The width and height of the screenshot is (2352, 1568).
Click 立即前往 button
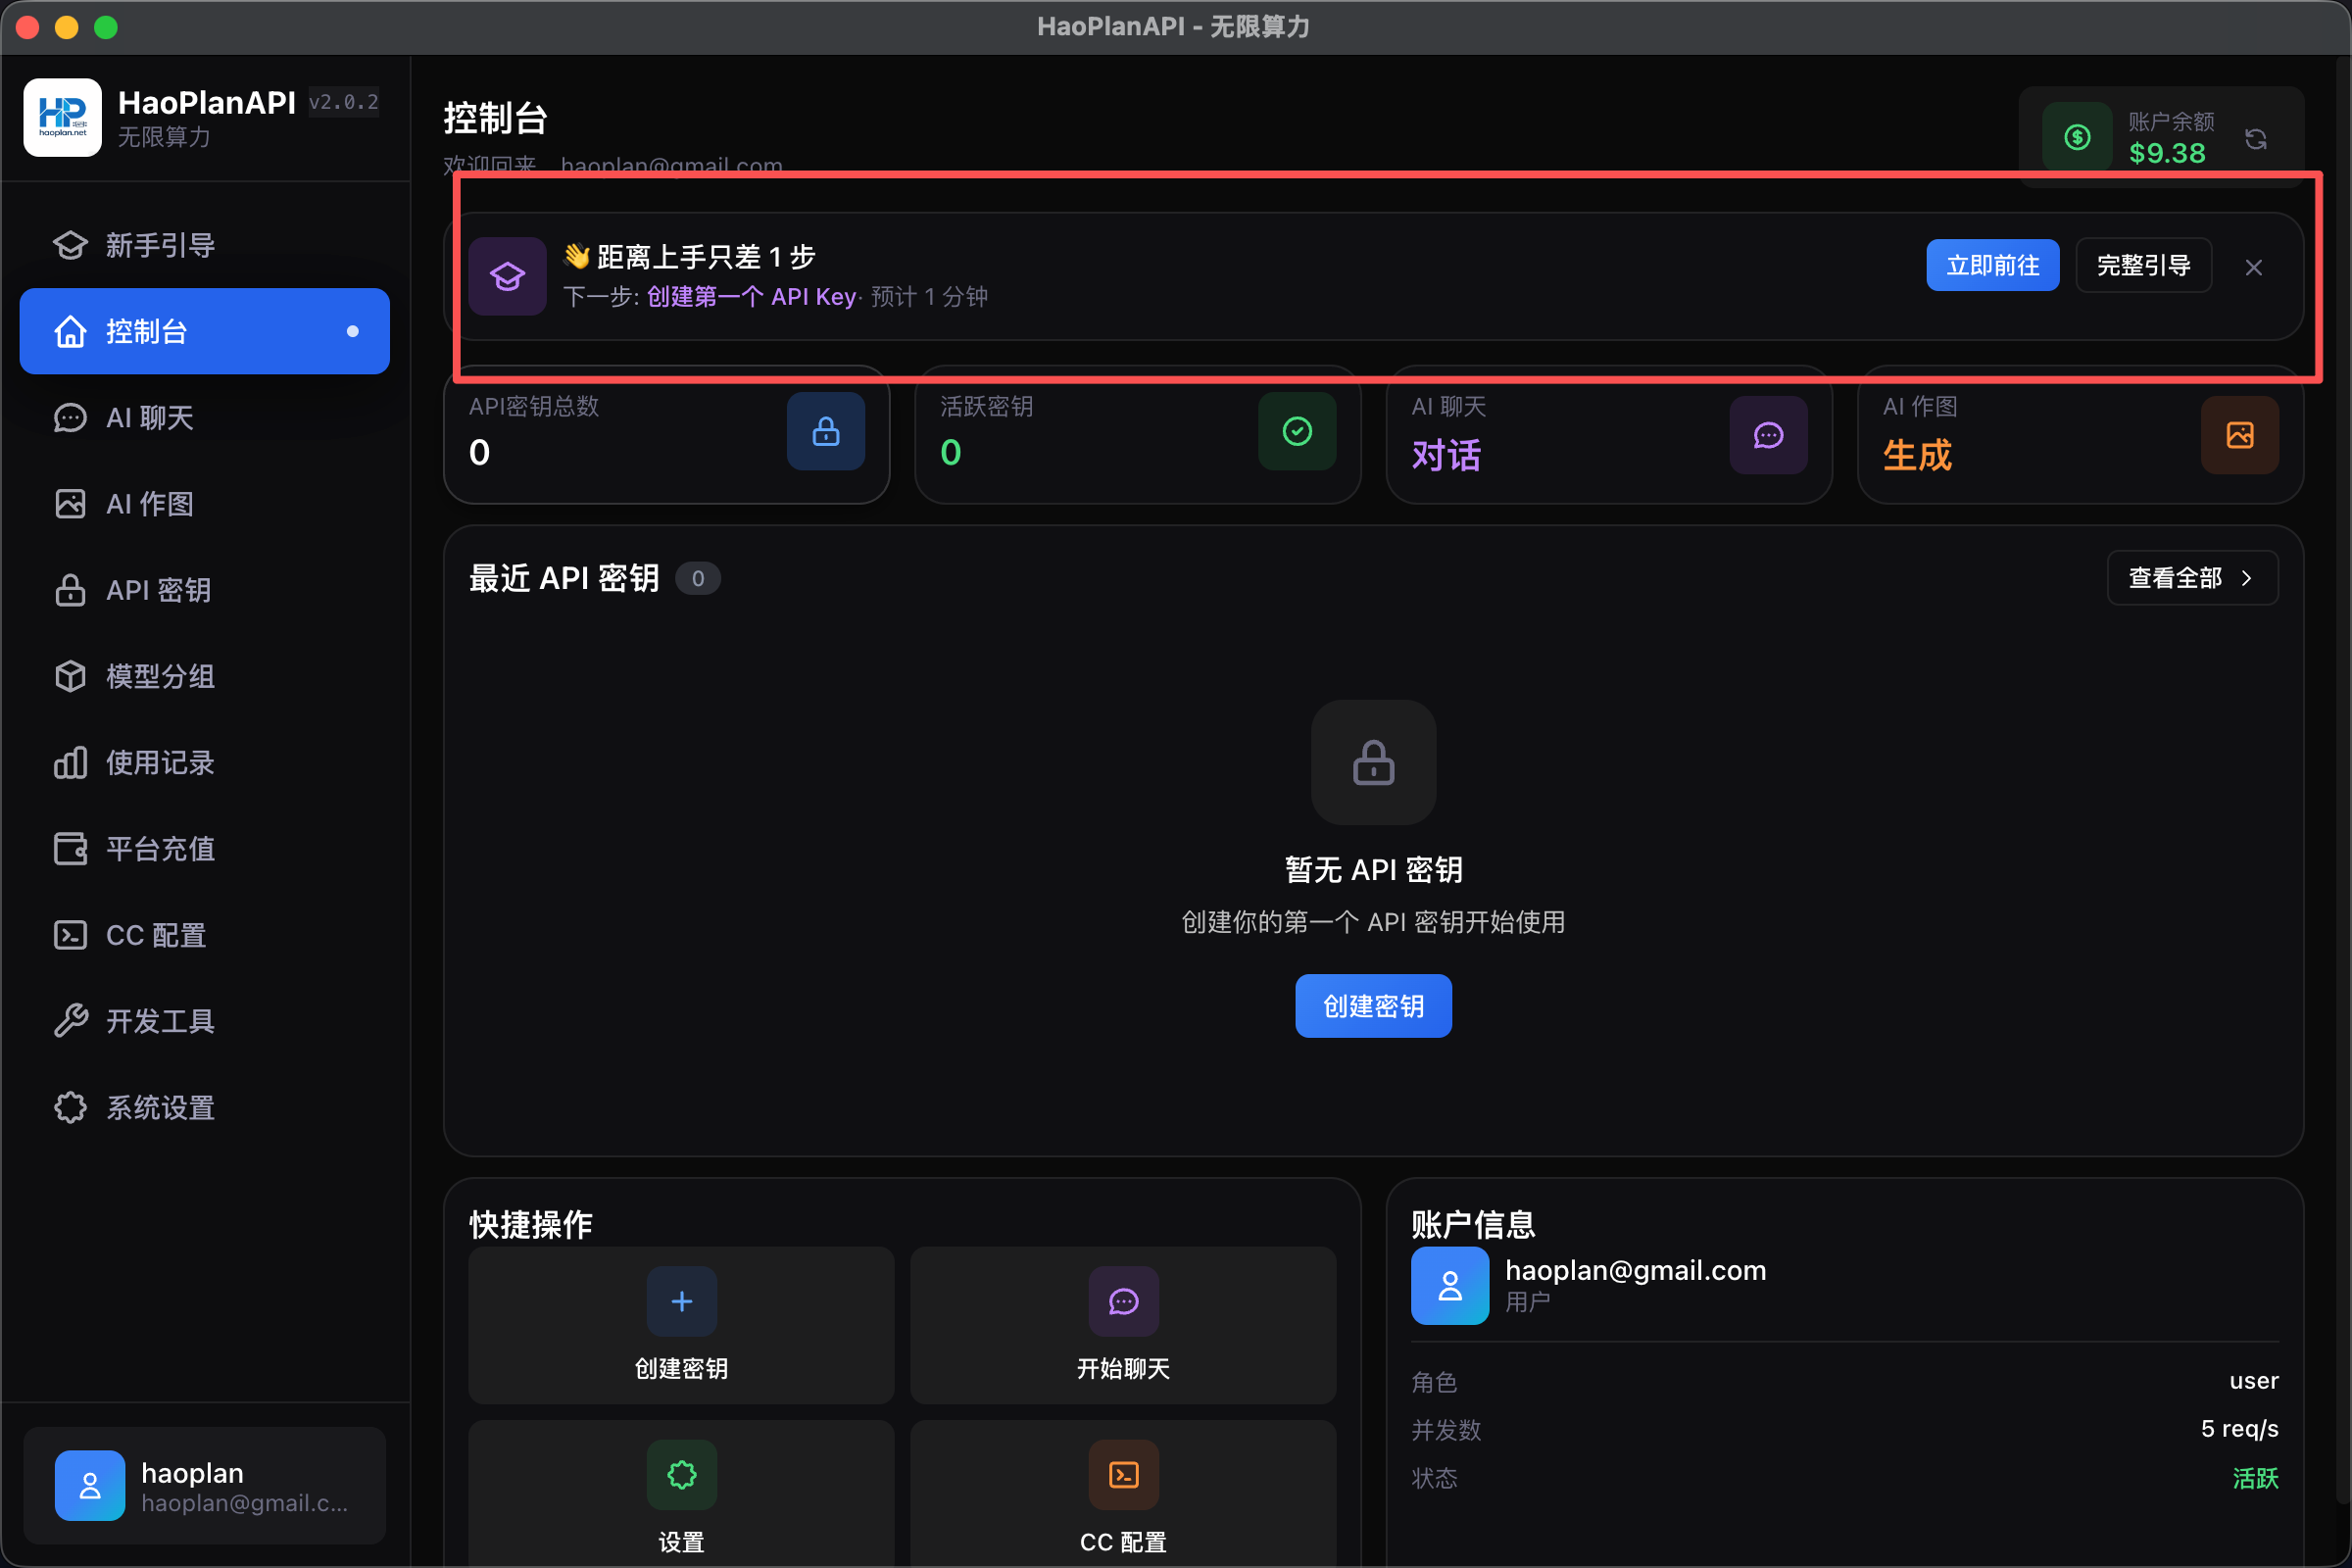[1992, 265]
